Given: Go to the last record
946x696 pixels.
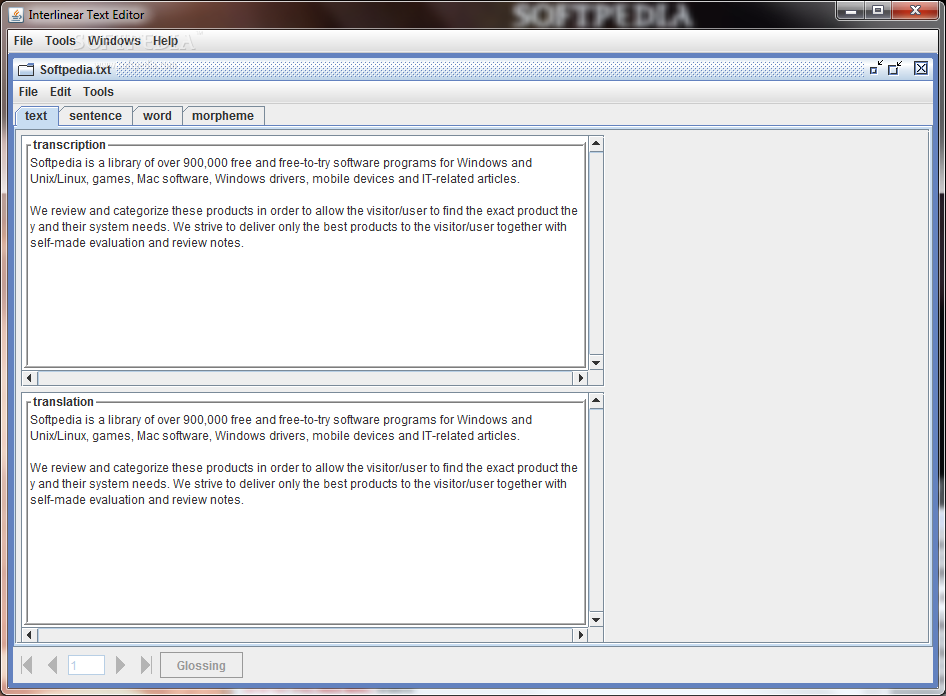Looking at the screenshot, I should coord(146,665).
